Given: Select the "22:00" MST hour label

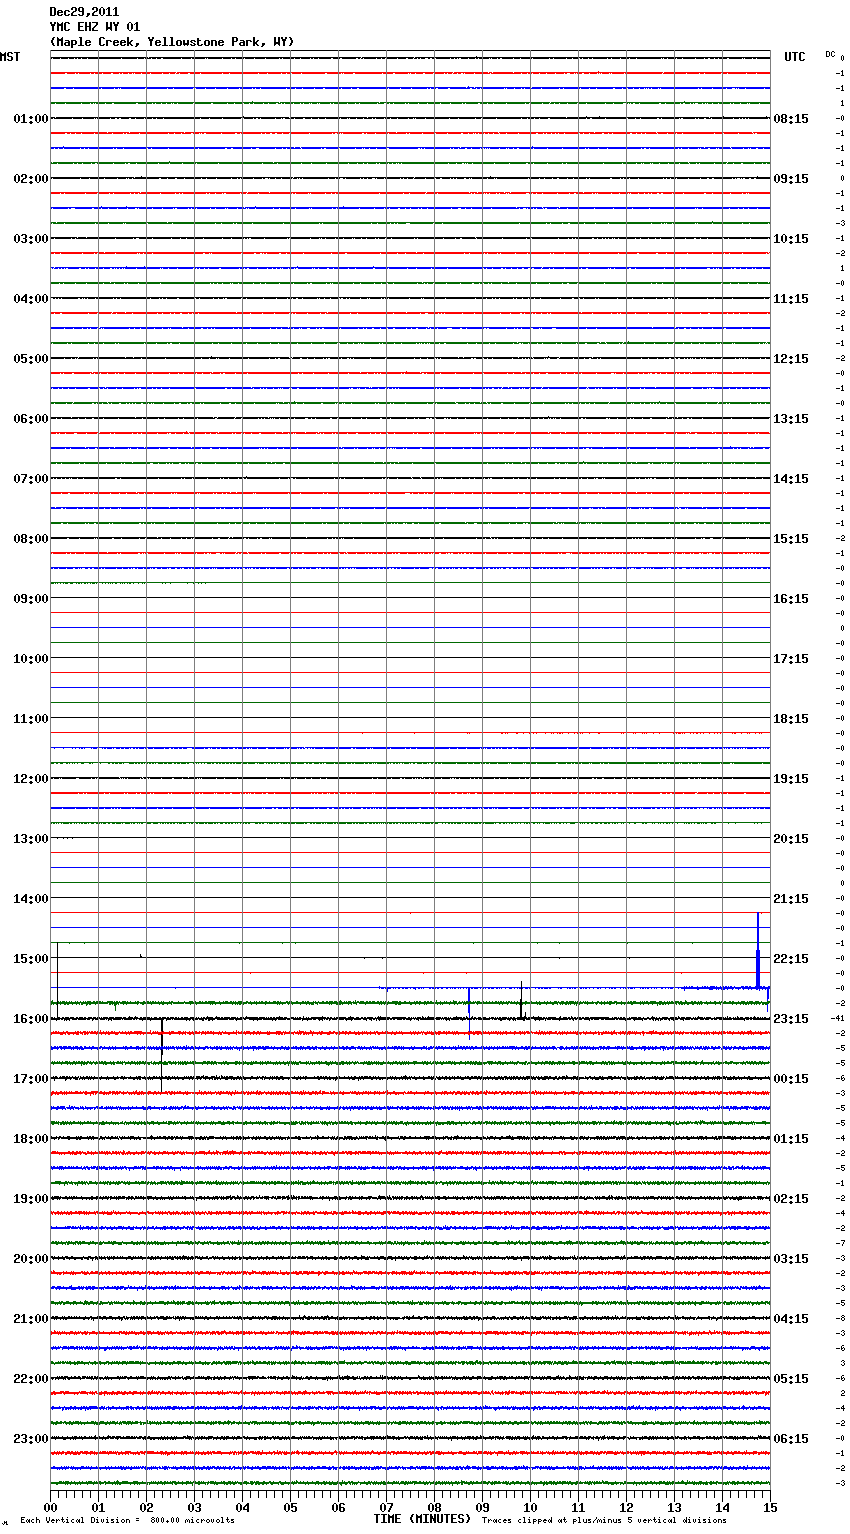Looking at the screenshot, I should point(31,1379).
